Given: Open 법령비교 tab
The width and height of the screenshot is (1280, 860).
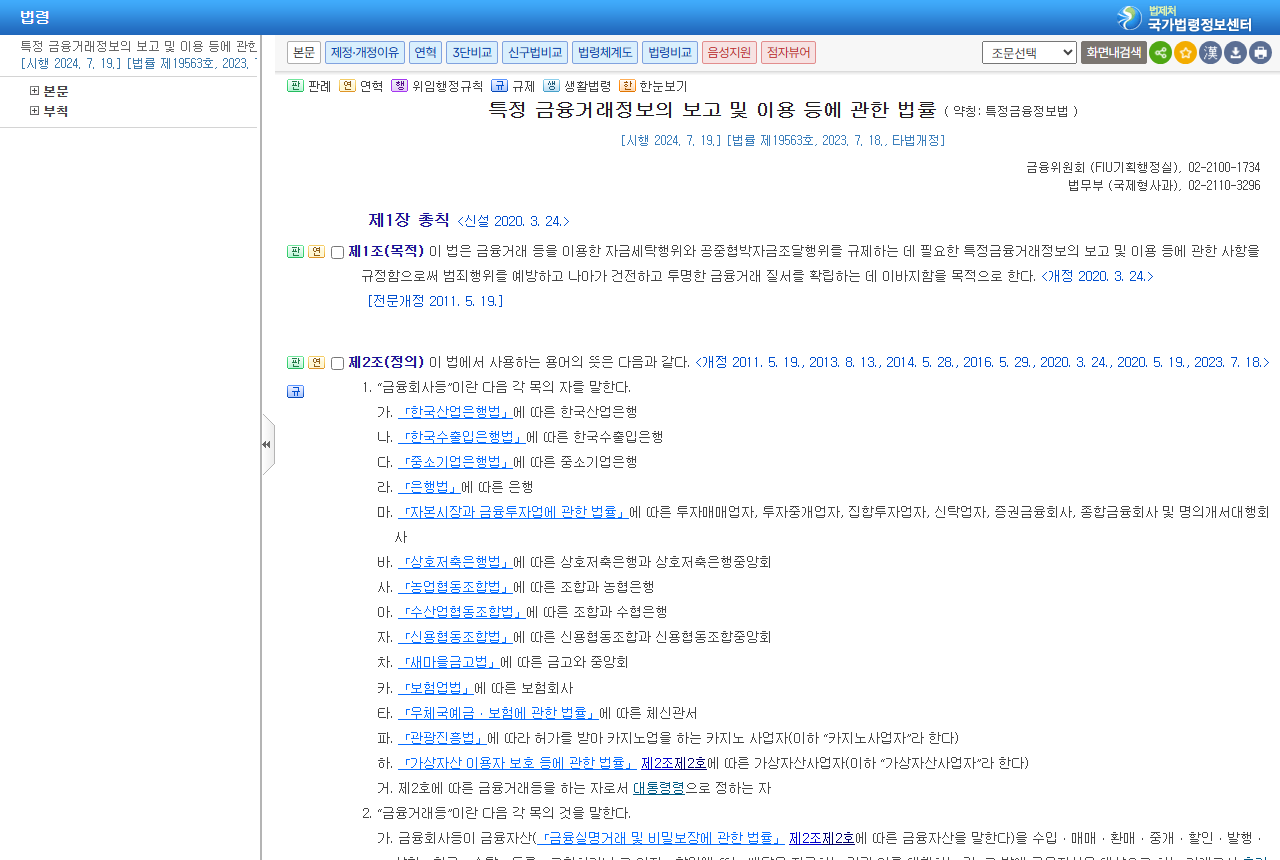Looking at the screenshot, I should point(670,52).
